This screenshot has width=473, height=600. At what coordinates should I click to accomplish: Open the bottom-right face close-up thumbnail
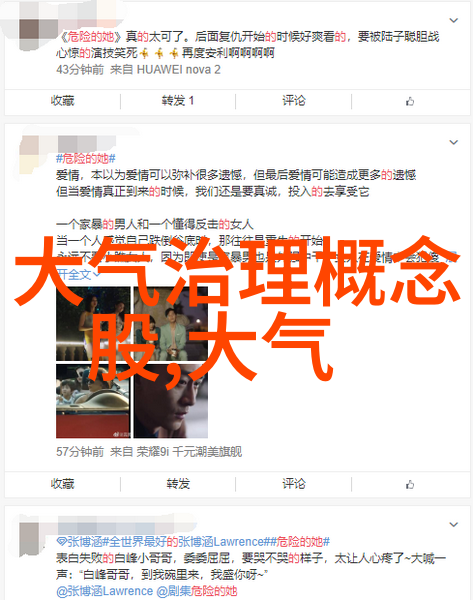pos(171,401)
